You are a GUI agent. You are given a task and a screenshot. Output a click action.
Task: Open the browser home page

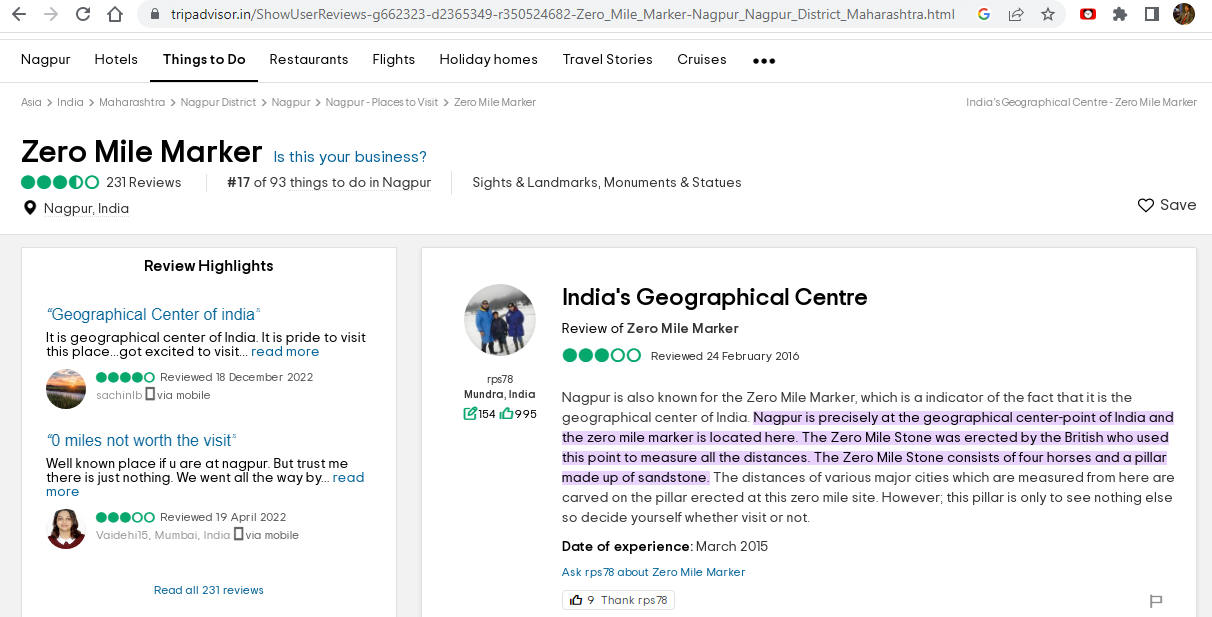pos(115,15)
